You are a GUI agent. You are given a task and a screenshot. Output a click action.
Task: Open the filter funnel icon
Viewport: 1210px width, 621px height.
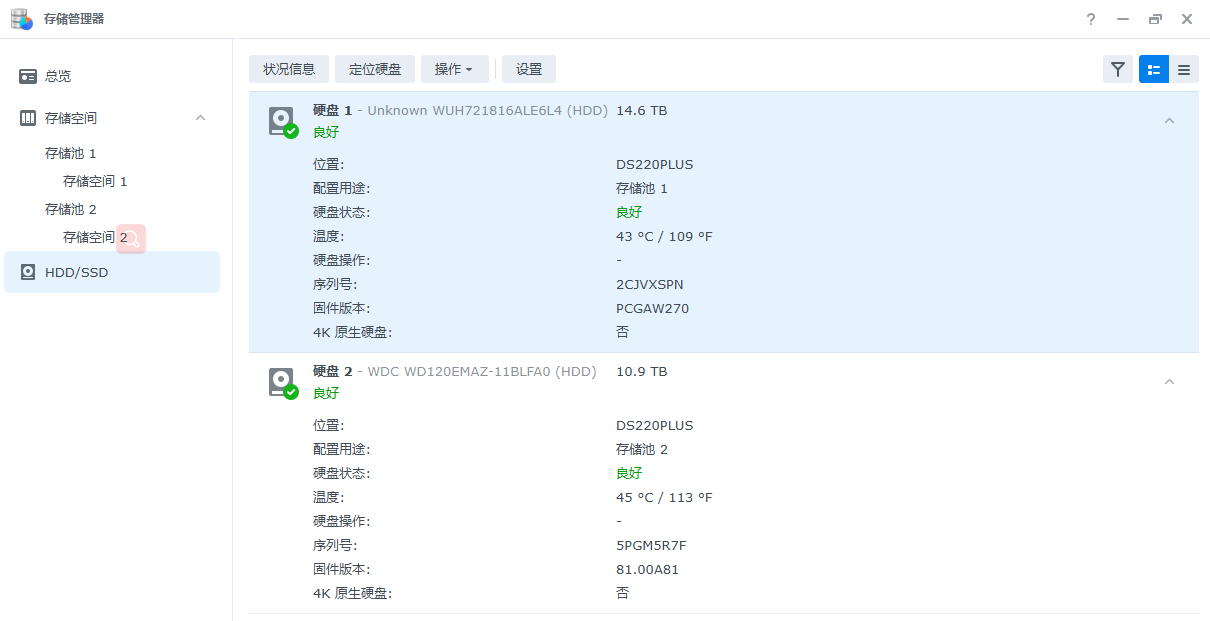pyautogui.click(x=1118, y=69)
